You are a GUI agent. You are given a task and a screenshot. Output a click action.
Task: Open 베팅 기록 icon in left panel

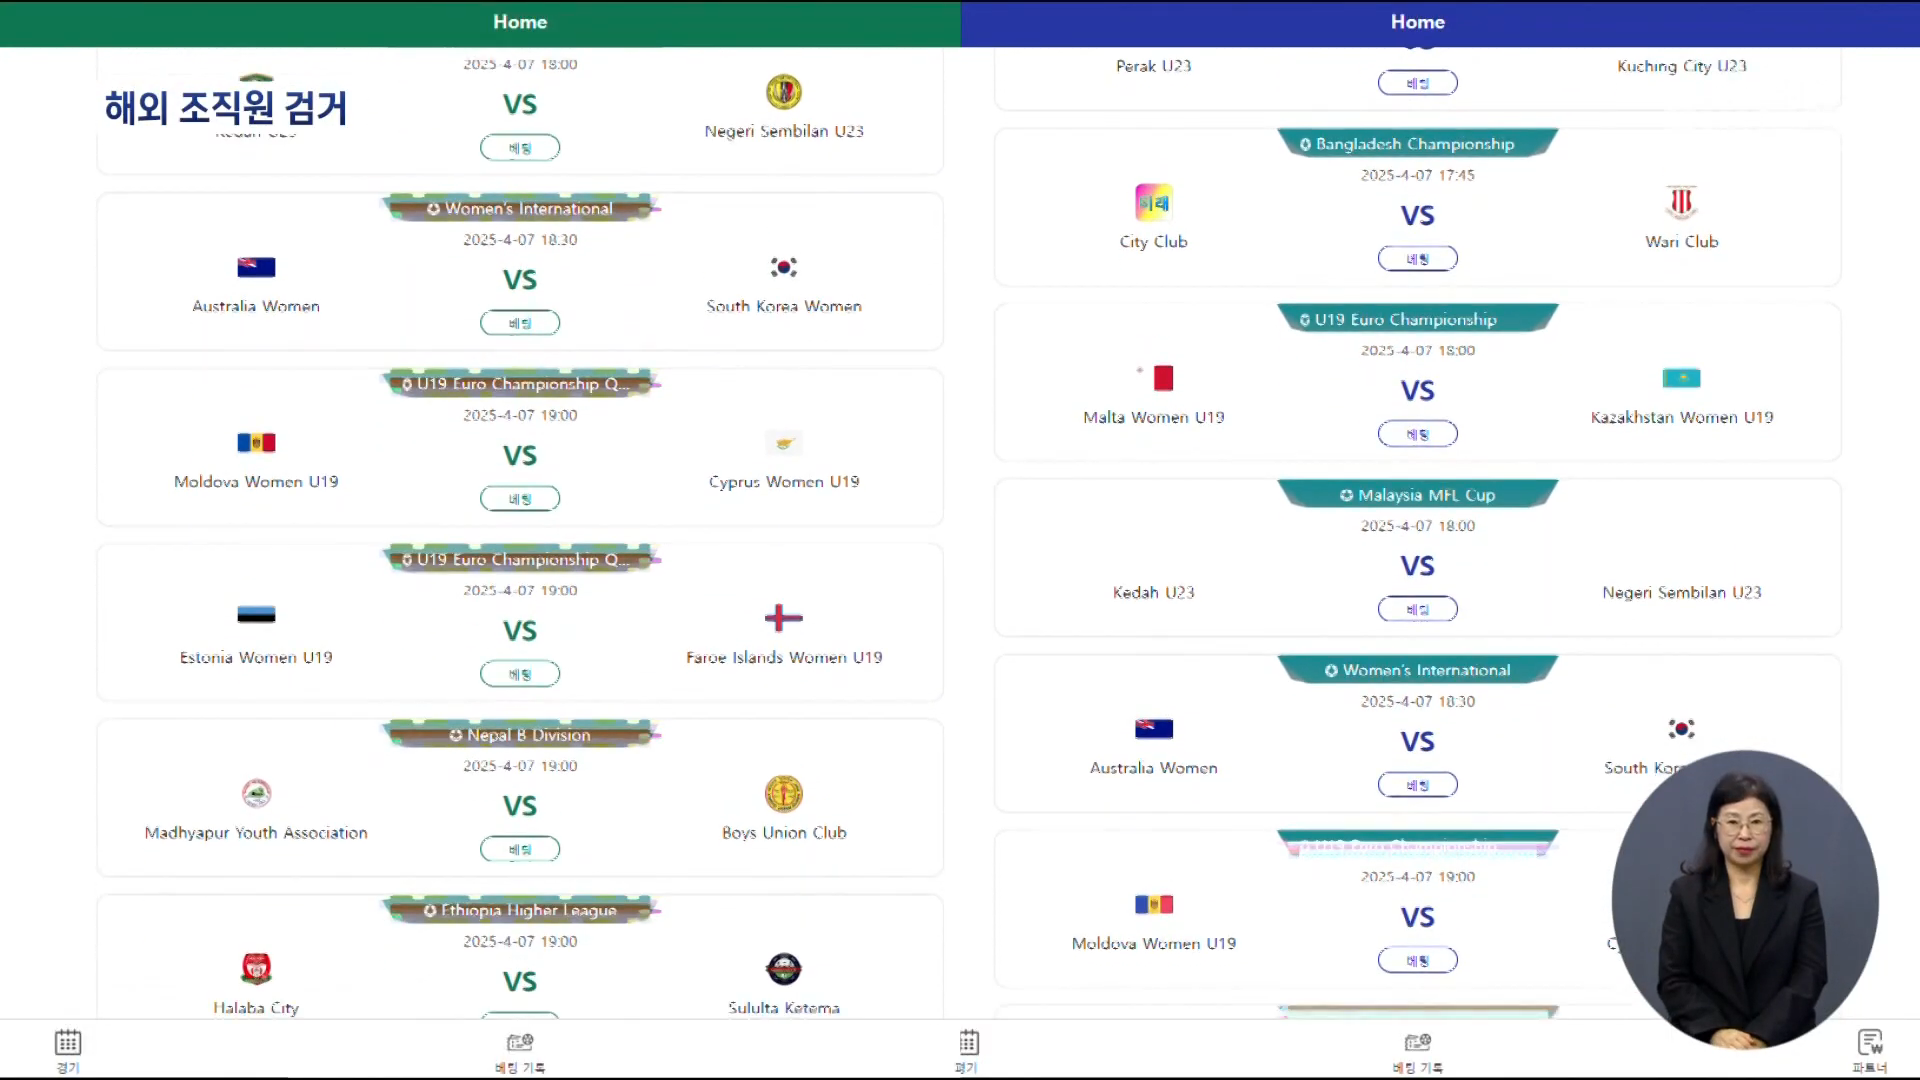[x=520, y=1043]
